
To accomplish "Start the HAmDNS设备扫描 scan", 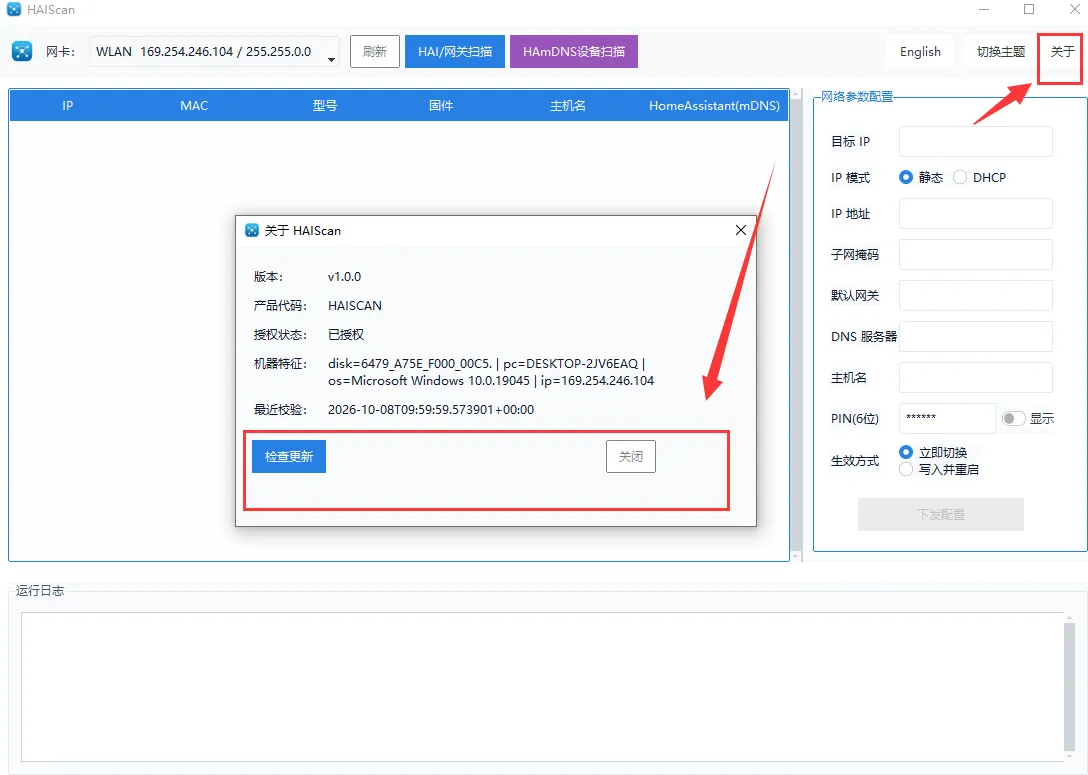I will pos(574,51).
